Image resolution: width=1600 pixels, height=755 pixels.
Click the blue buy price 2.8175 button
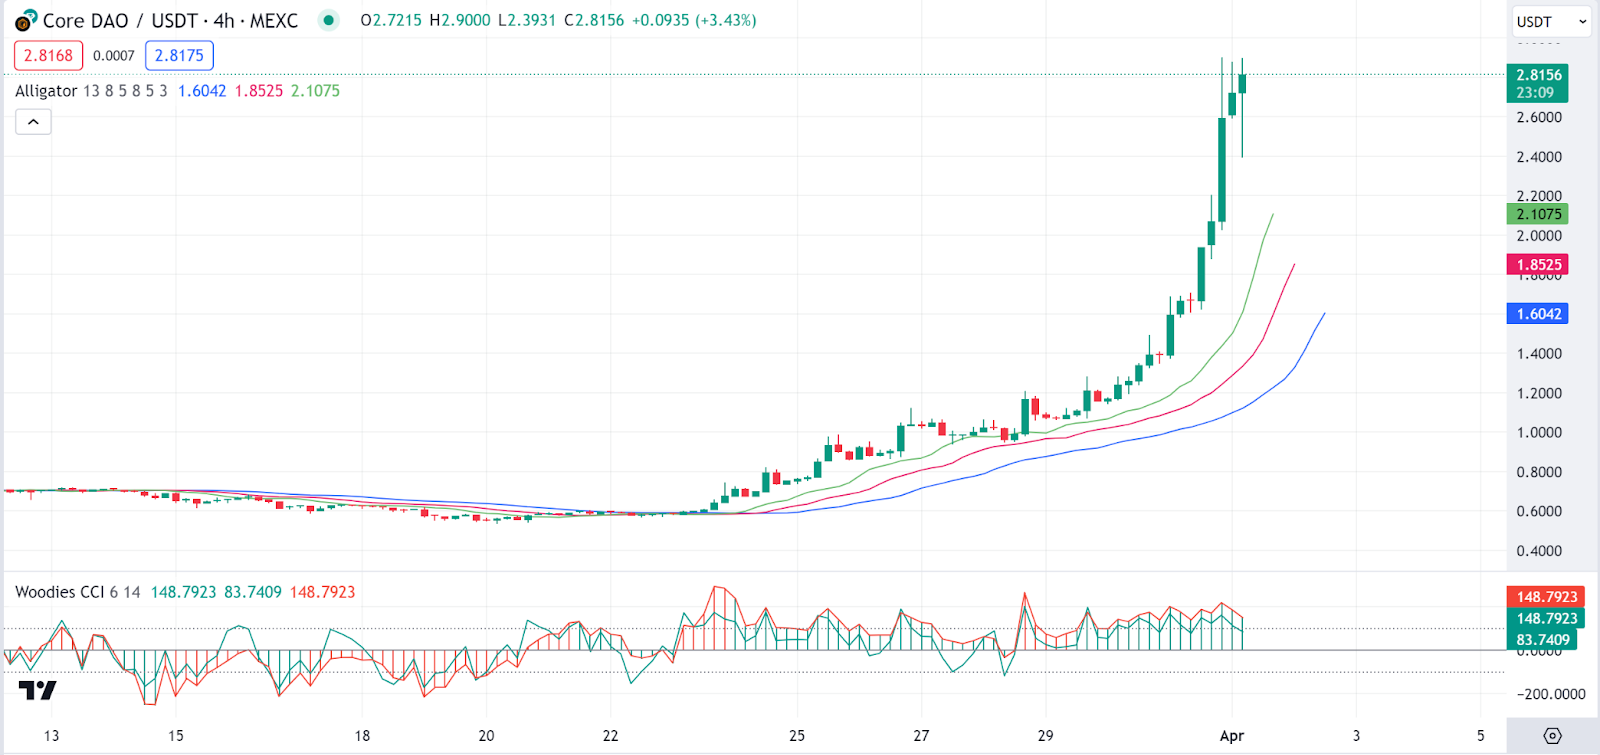pyautogui.click(x=179, y=56)
